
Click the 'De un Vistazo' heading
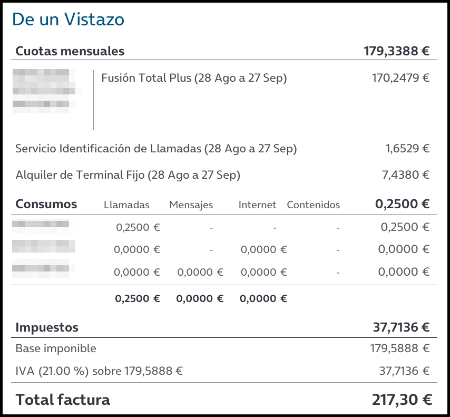click(68, 19)
